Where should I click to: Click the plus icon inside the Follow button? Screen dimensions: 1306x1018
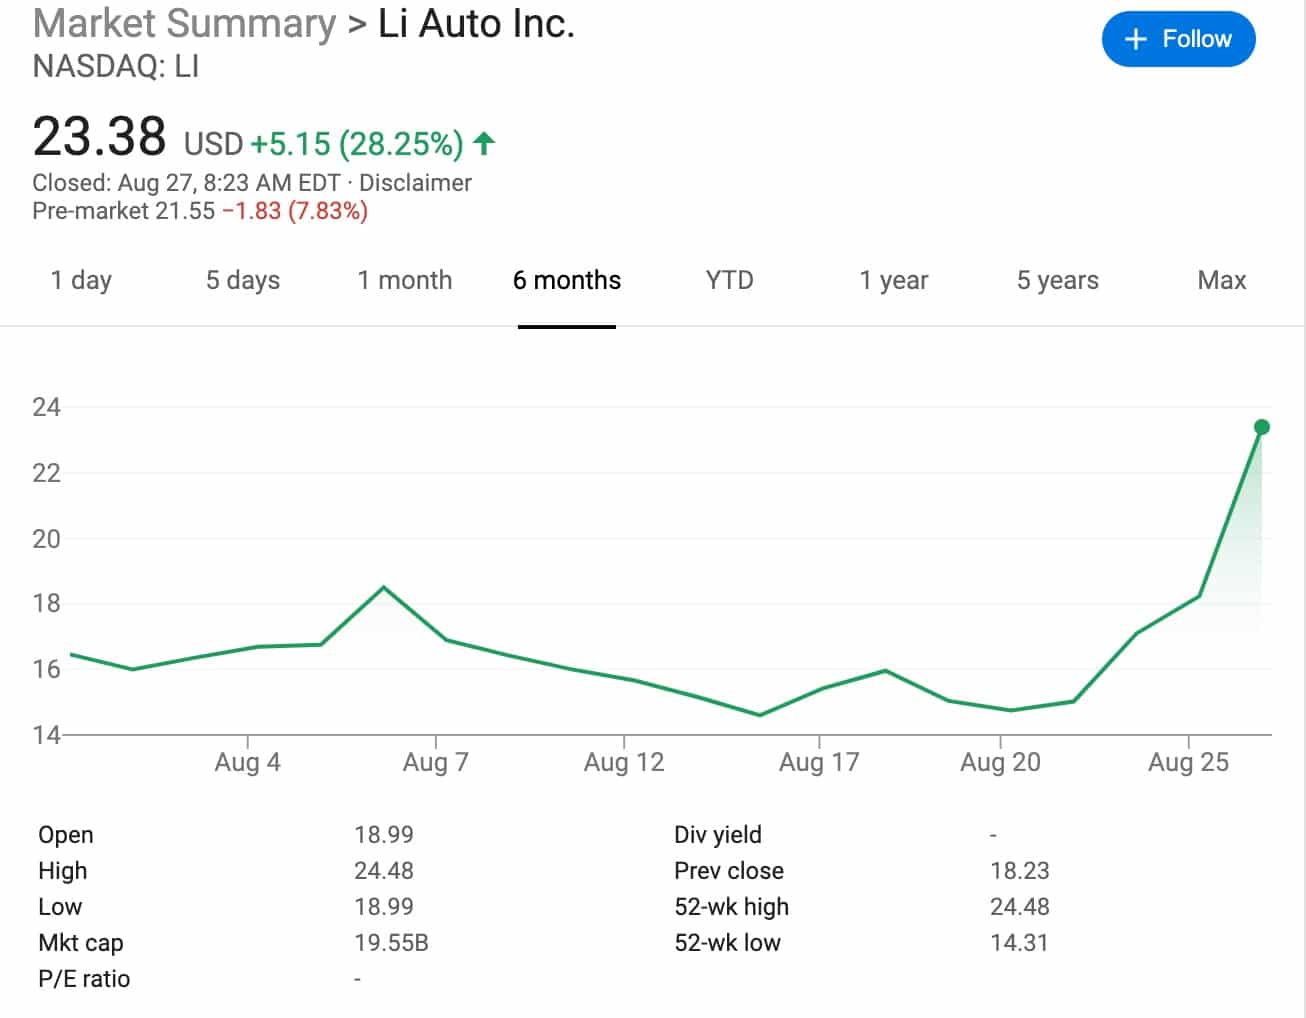click(x=1133, y=39)
